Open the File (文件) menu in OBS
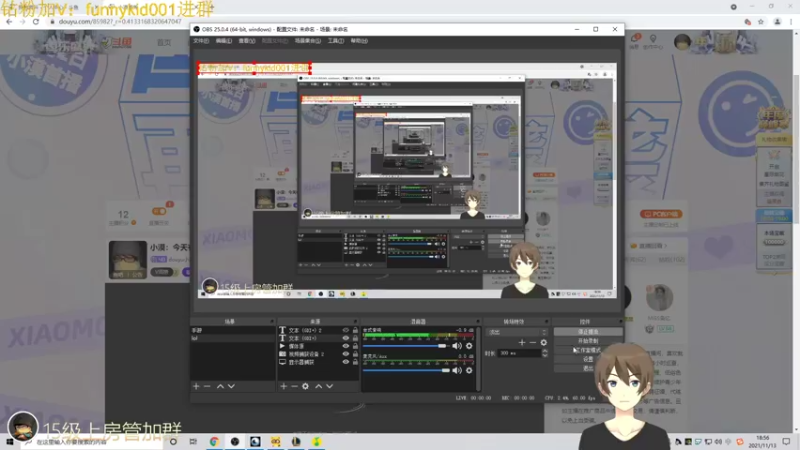The width and height of the screenshot is (800, 450). [201, 41]
